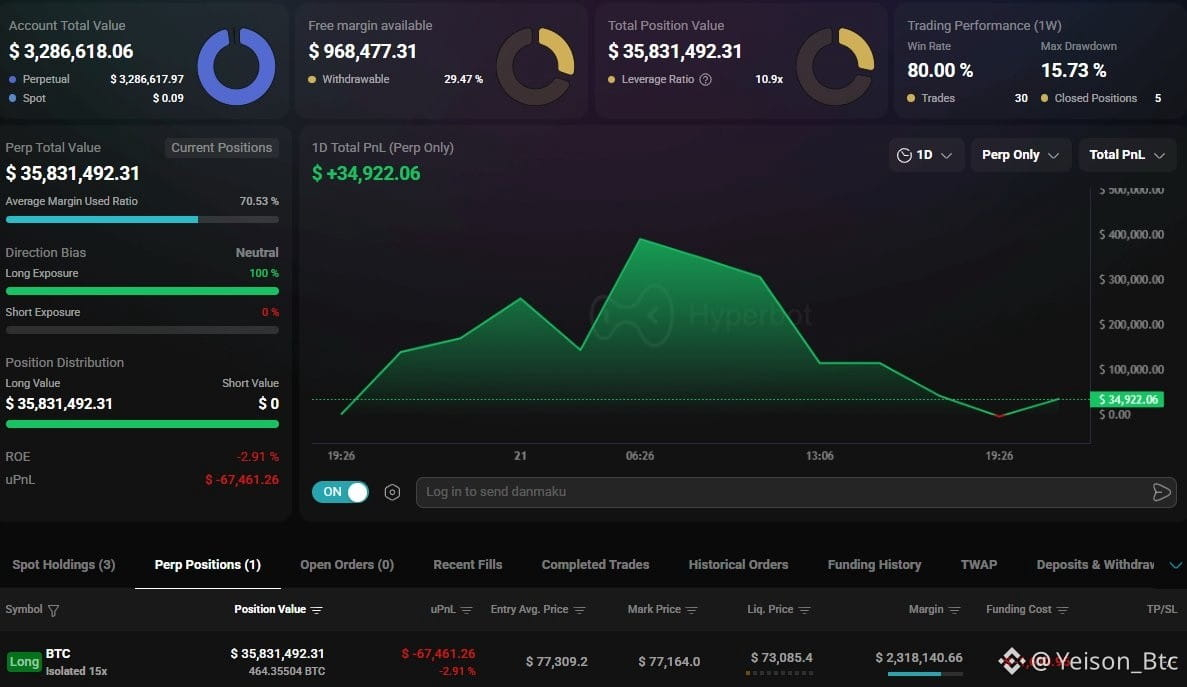Open the Completed Trades tab
This screenshot has width=1187, height=687.
596,564
